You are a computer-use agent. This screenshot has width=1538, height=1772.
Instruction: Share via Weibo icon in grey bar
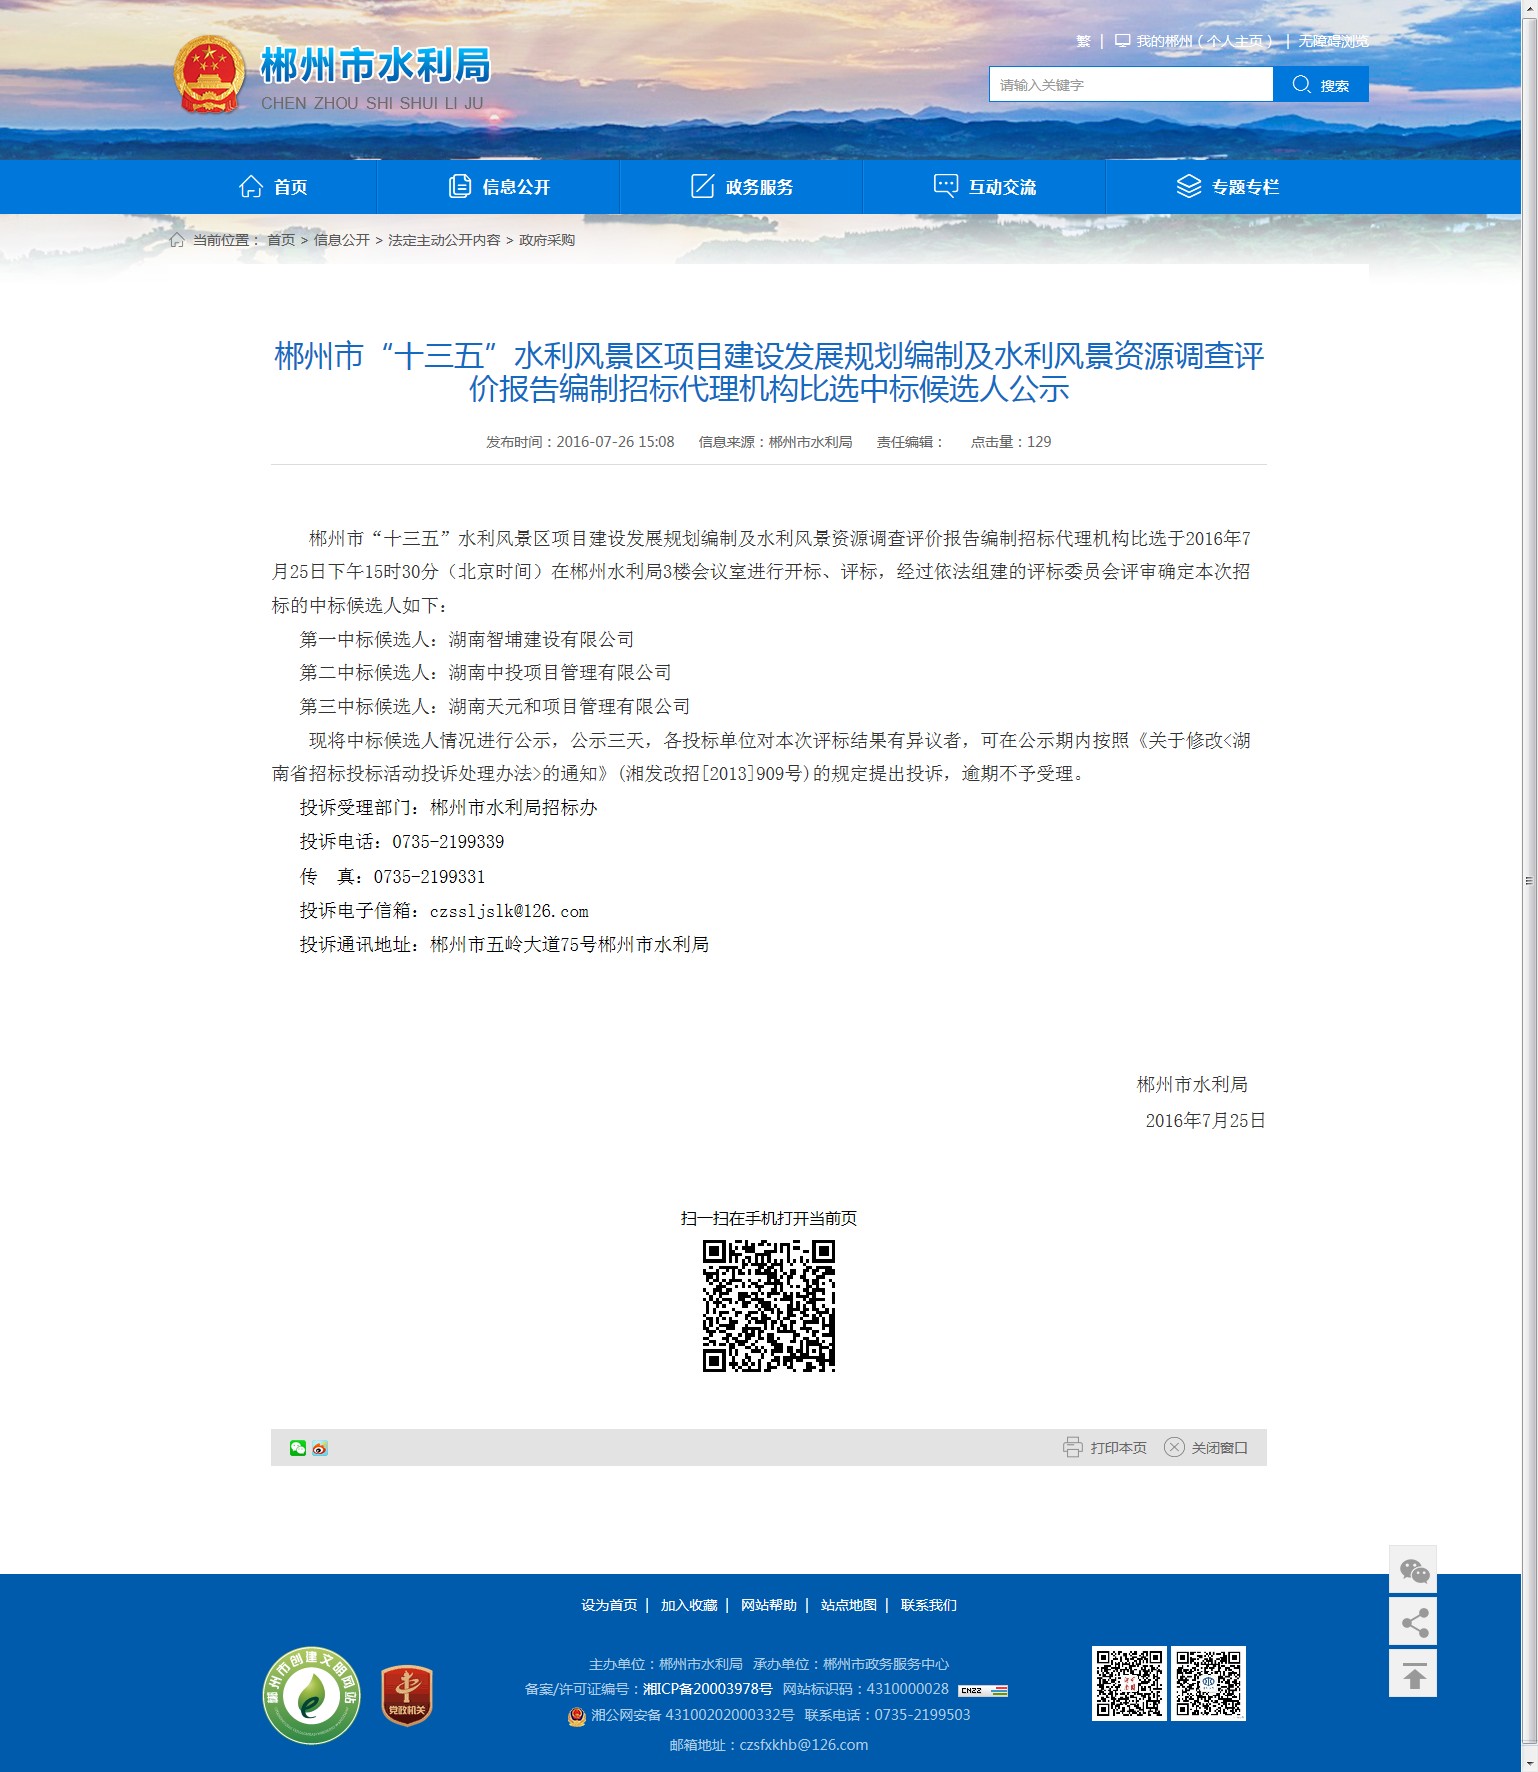pos(320,1448)
